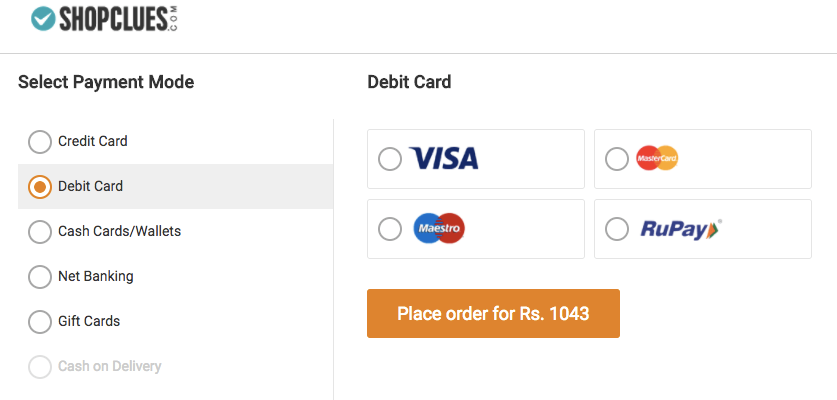
Task: Click the greyed-out Cash on Delivery radio
Action: pyautogui.click(x=40, y=366)
